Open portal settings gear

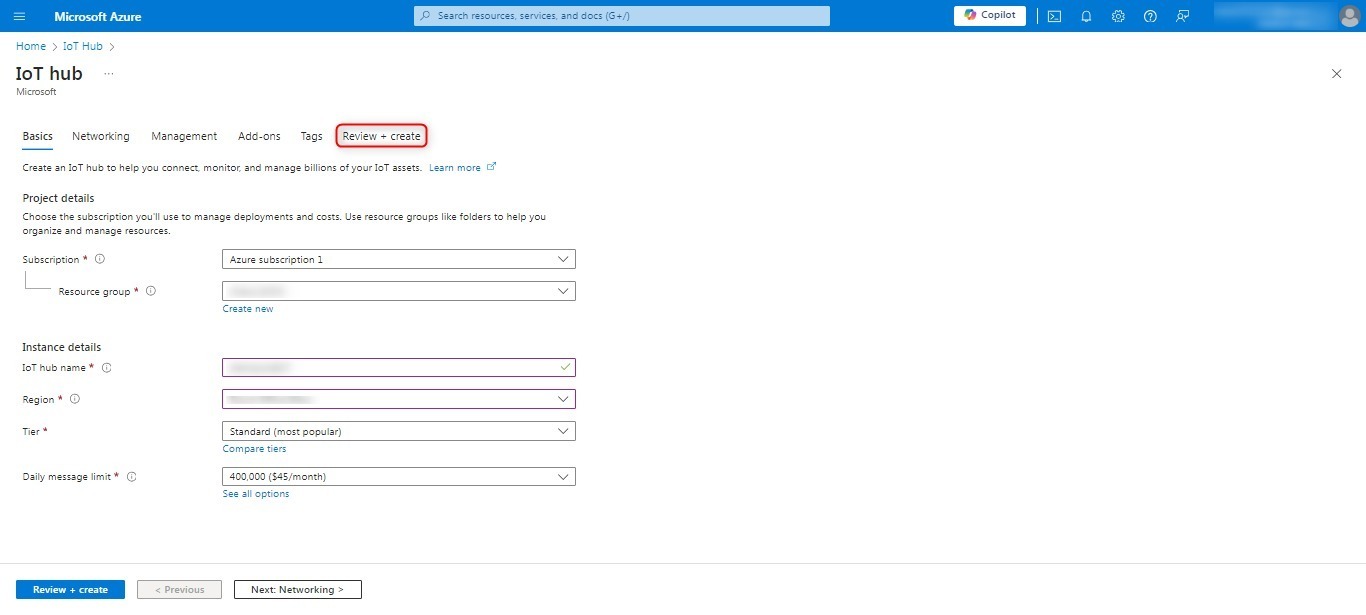tap(1118, 16)
